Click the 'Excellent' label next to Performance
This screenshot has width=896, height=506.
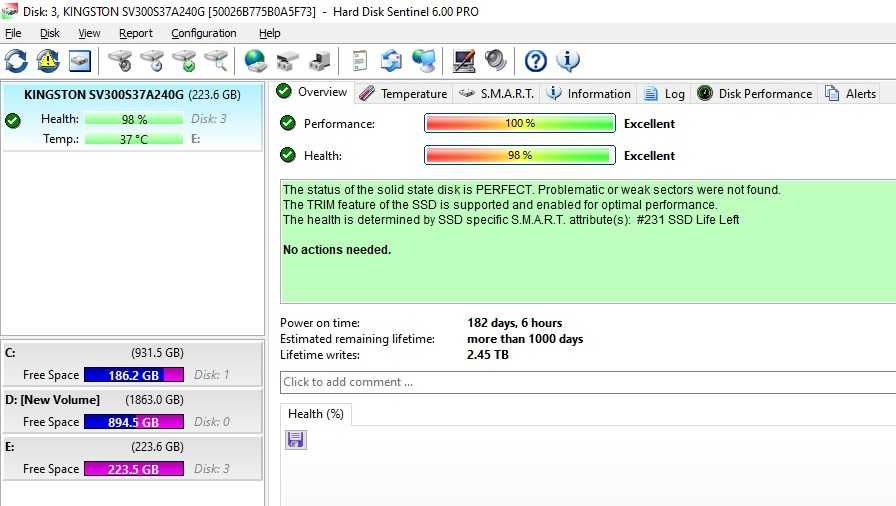point(649,123)
